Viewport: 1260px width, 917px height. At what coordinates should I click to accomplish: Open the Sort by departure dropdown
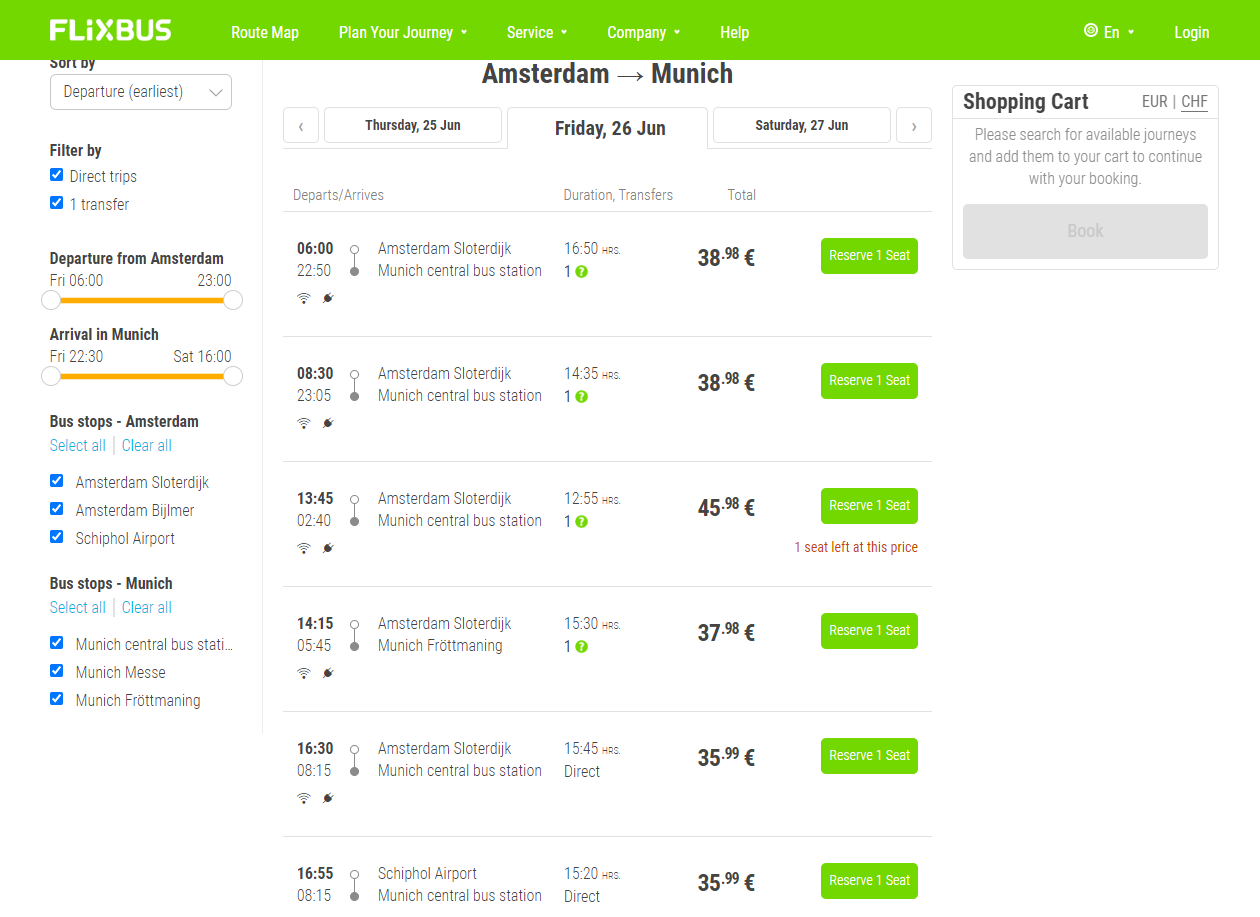[141, 92]
